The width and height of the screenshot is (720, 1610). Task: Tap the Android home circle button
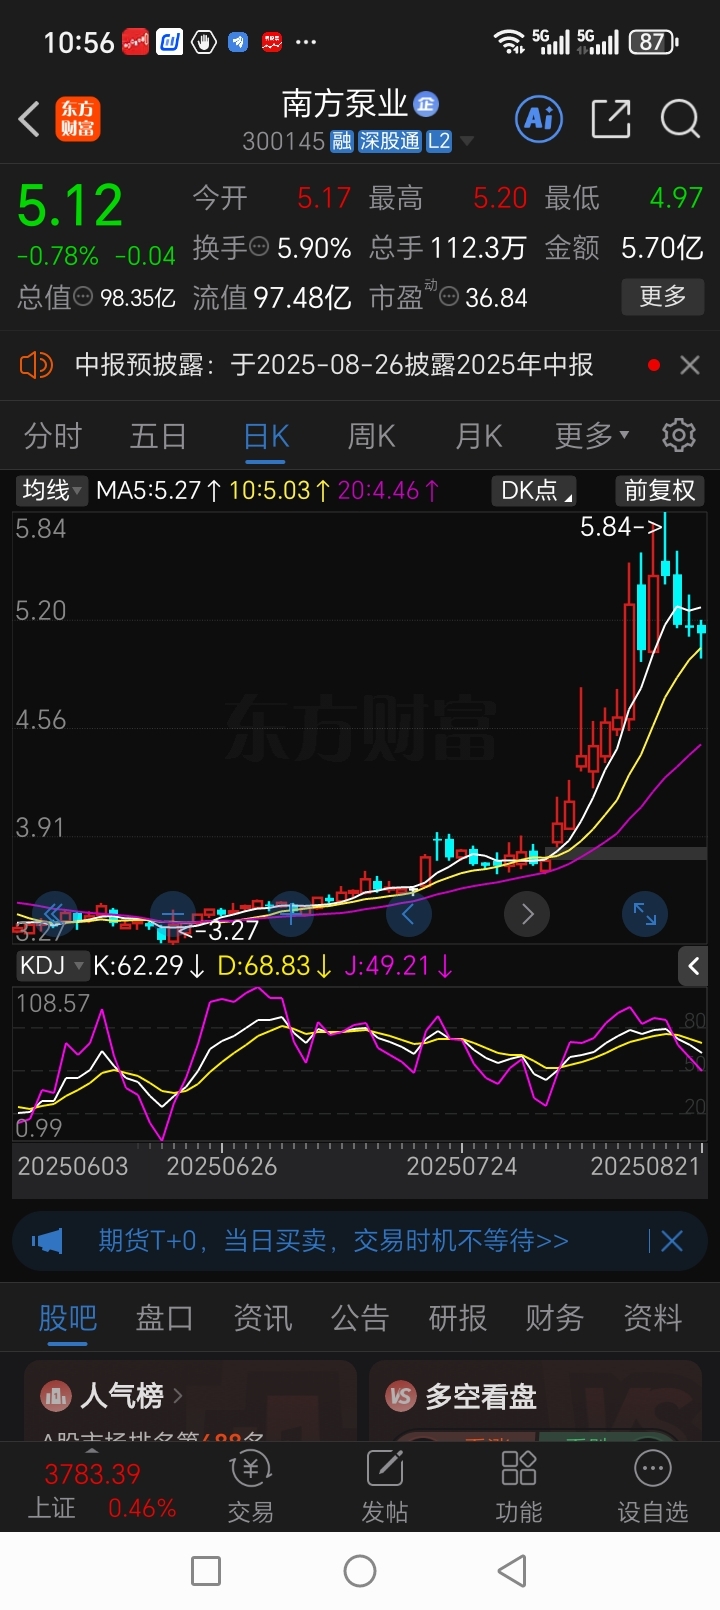[x=360, y=1571]
